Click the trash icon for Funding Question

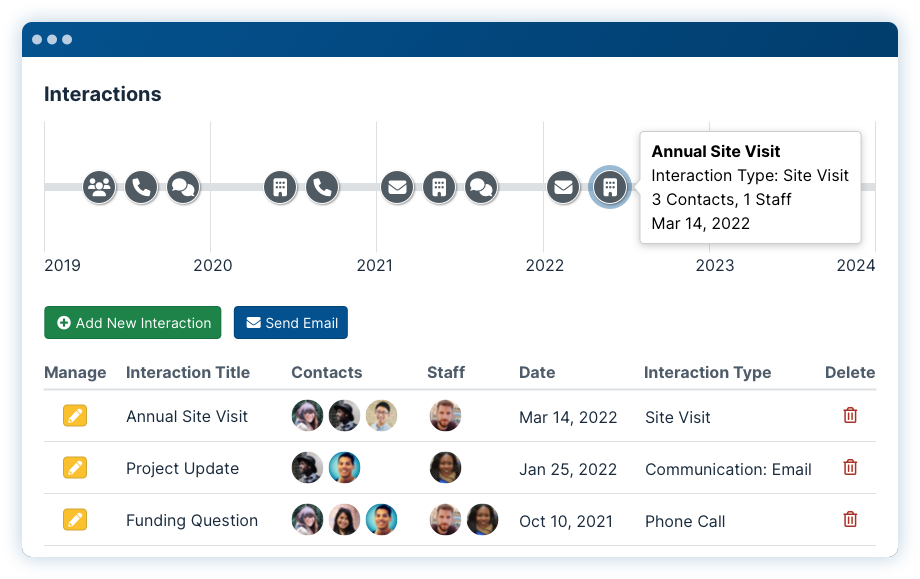tap(850, 519)
